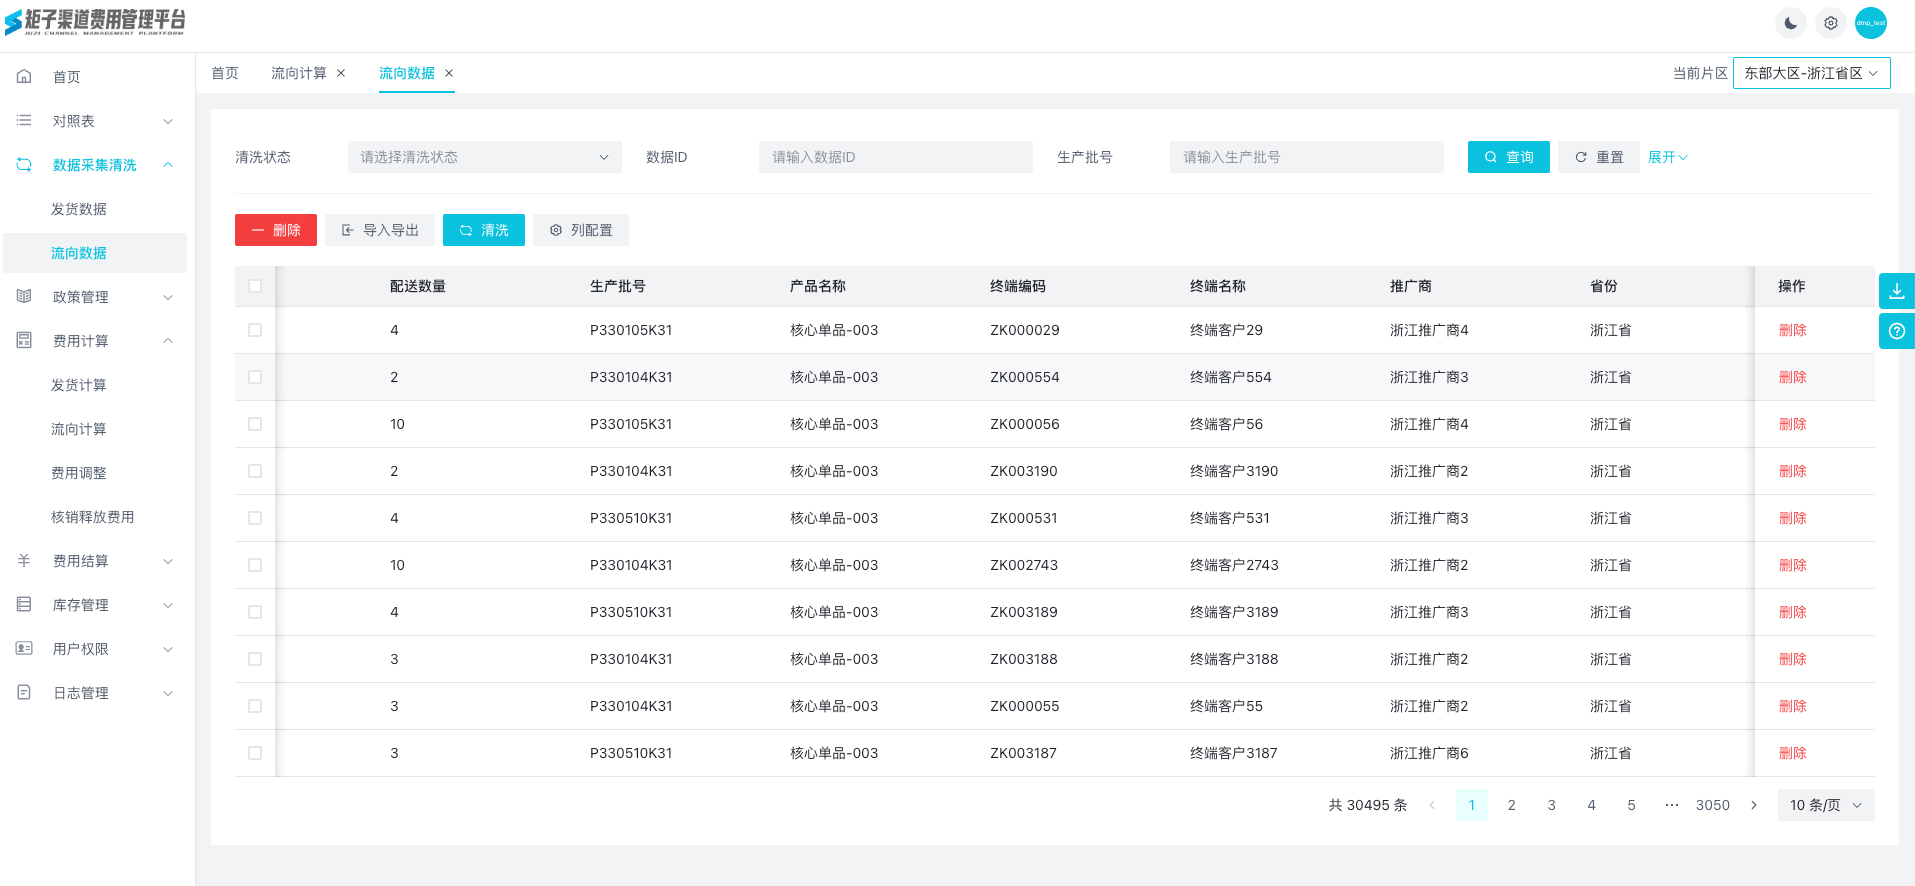Toggle dark mode moon icon
The height and width of the screenshot is (886, 1915).
(1790, 23)
